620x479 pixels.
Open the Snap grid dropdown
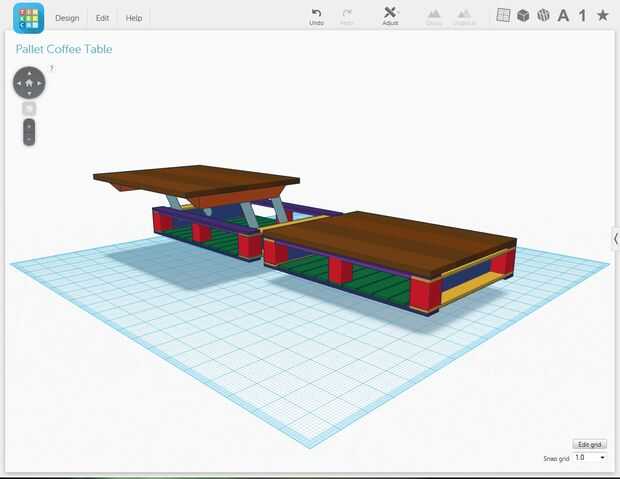click(x=590, y=458)
